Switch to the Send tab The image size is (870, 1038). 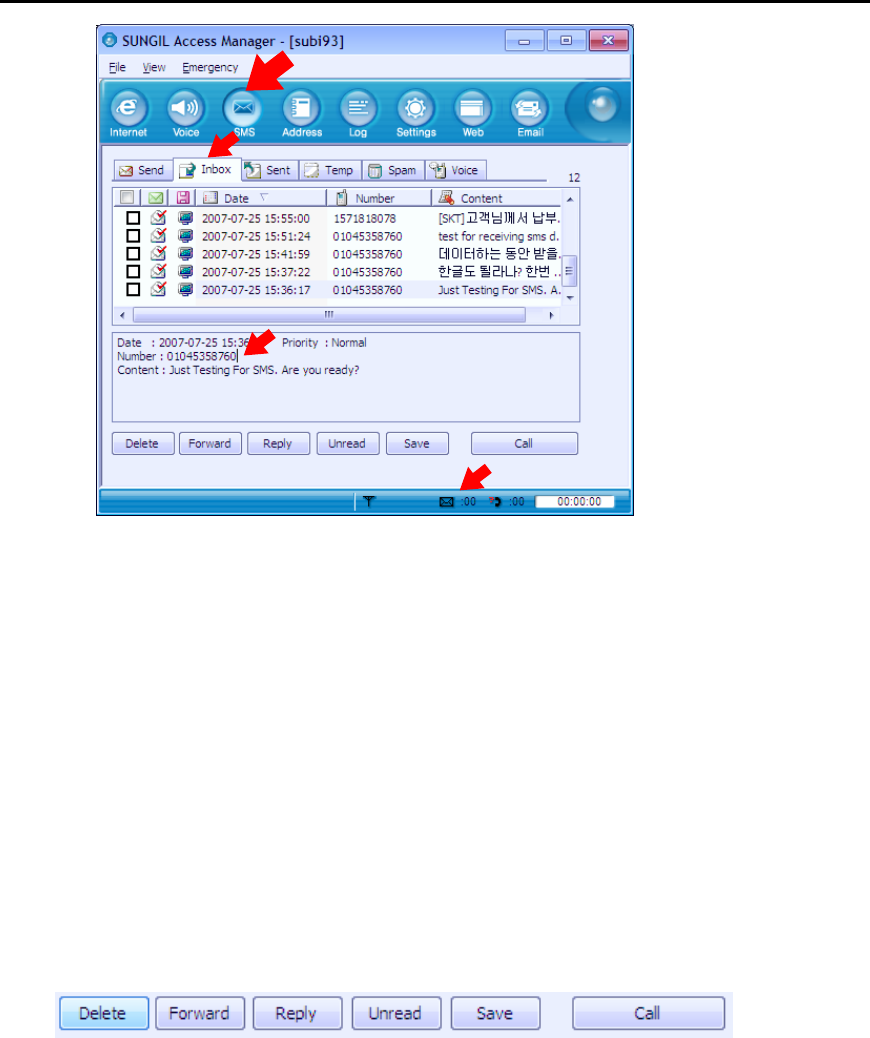click(x=143, y=170)
